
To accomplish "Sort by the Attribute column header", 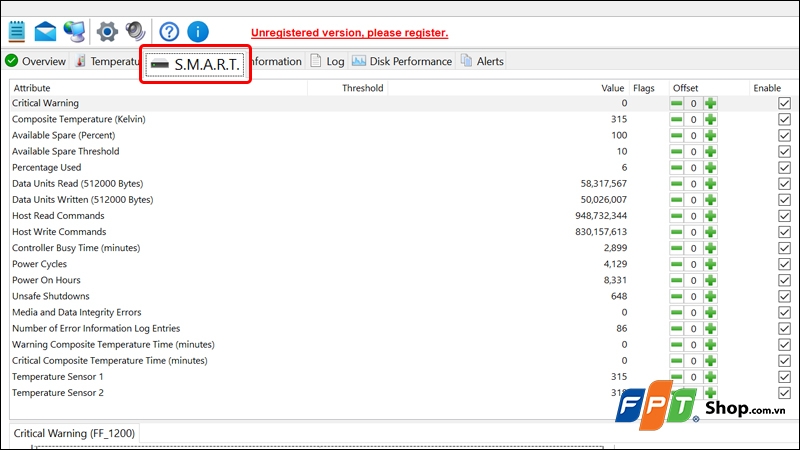I will (159, 88).
